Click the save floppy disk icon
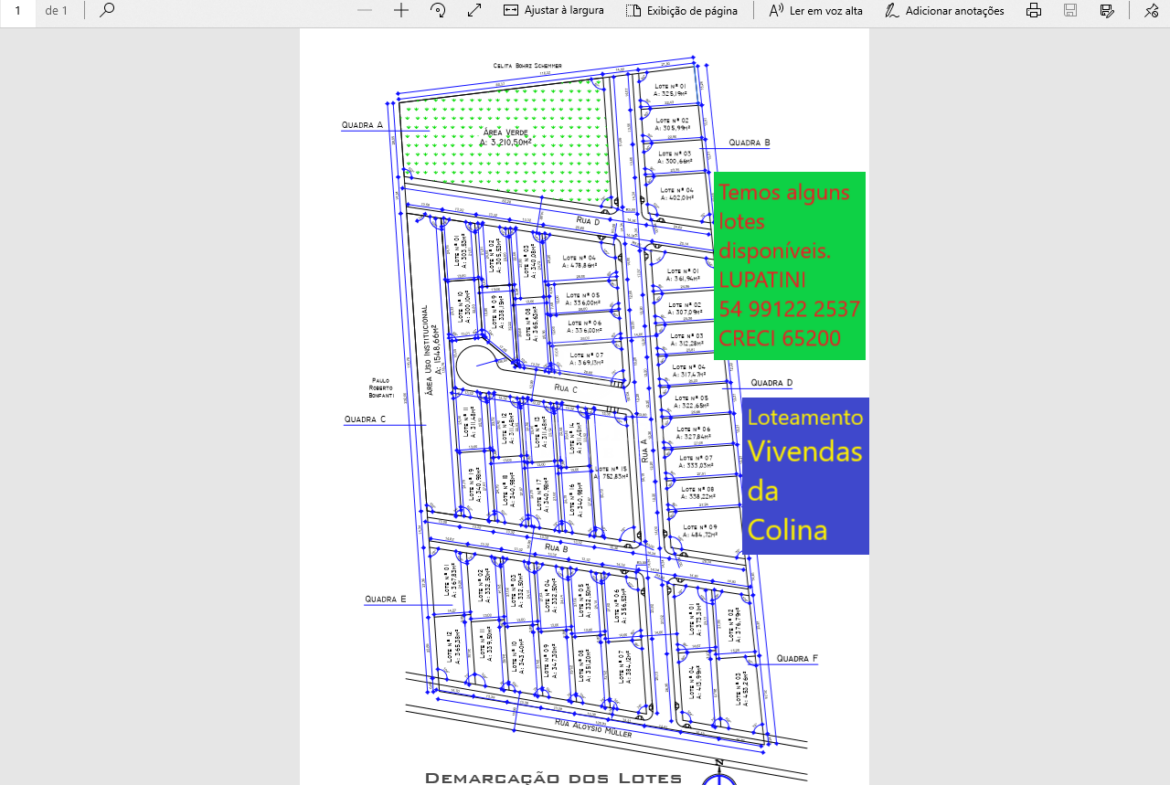 1070,11
